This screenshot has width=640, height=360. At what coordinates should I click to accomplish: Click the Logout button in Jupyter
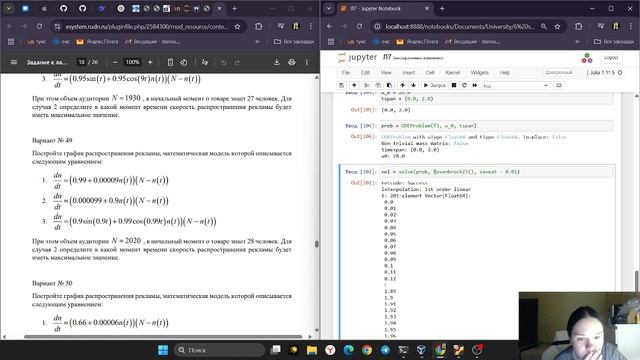tap(611, 58)
